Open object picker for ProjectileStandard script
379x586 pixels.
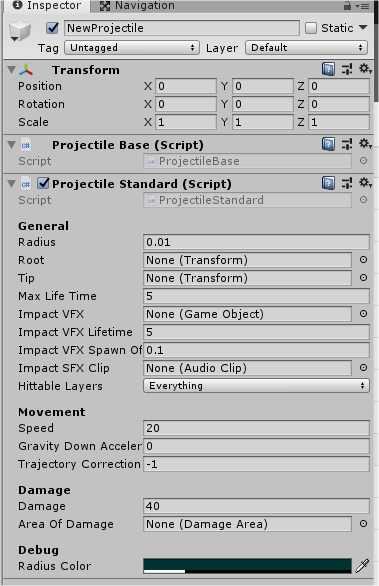coord(363,200)
